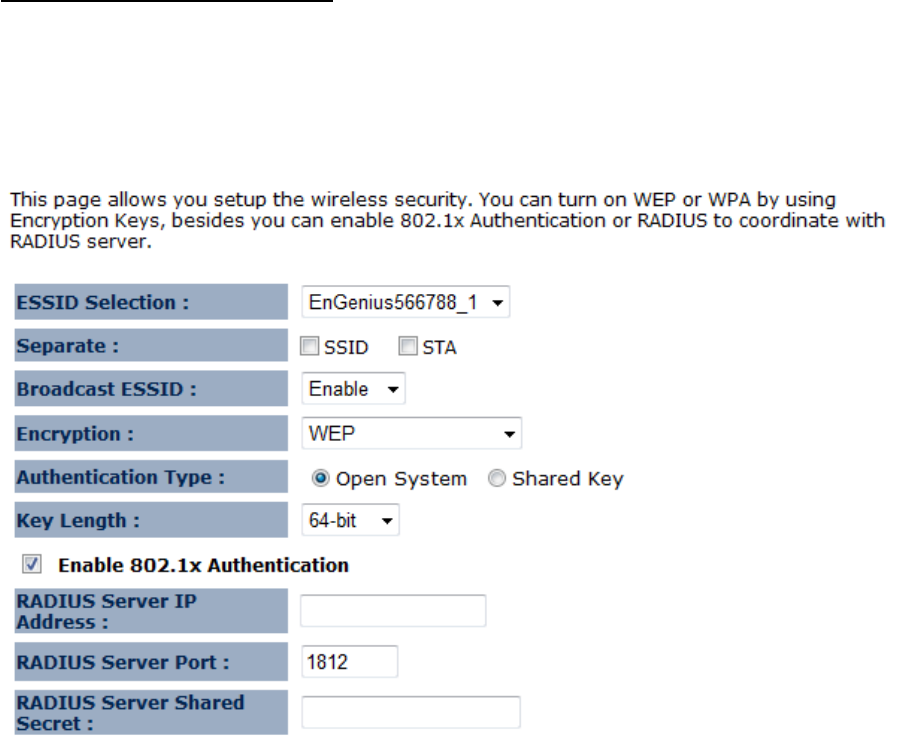Click the Shared Key label text
The height and width of the screenshot is (738, 908).
pos(567,479)
